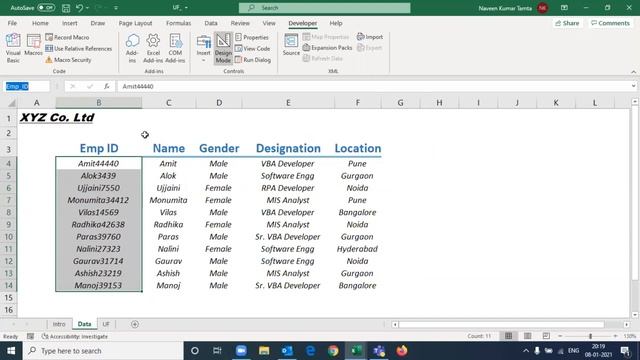Click the zoom out minus button
This screenshot has width=640, height=360.
[x=560, y=336]
